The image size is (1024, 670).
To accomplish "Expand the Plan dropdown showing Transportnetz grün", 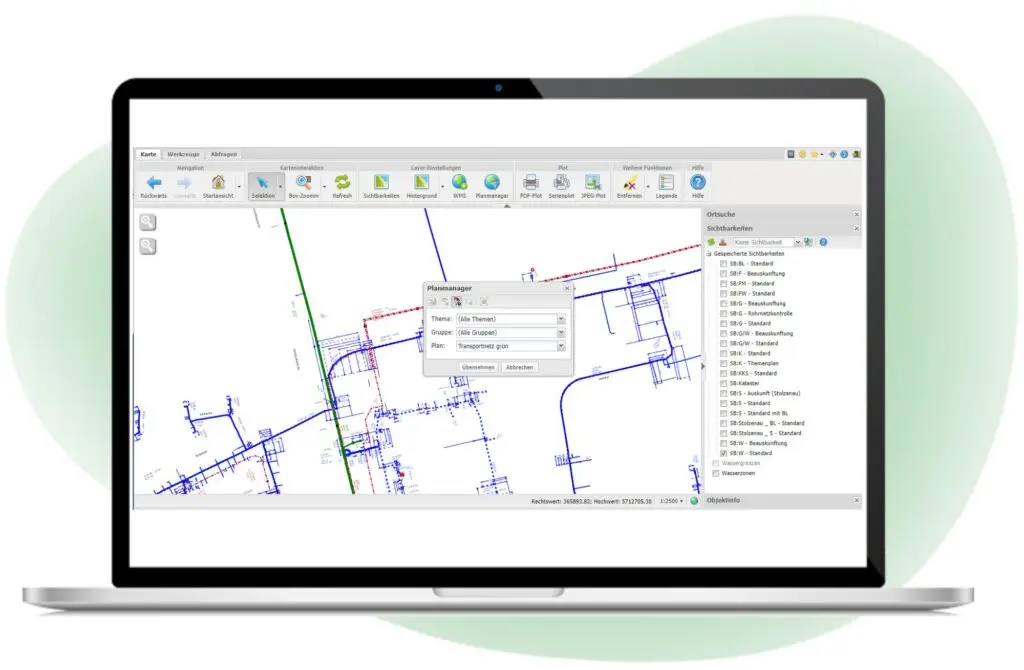I will coord(561,346).
